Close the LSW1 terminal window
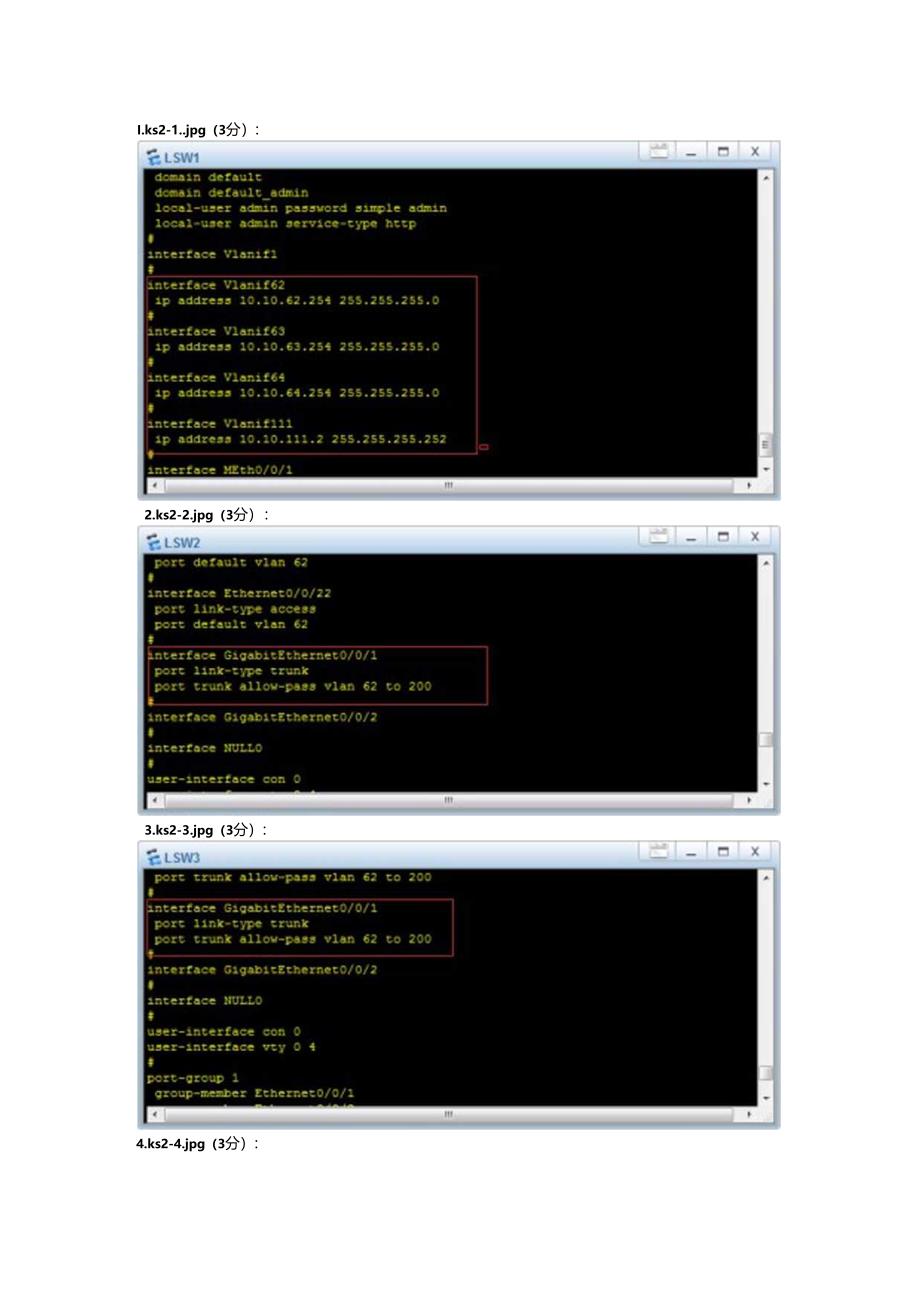 pos(755,152)
